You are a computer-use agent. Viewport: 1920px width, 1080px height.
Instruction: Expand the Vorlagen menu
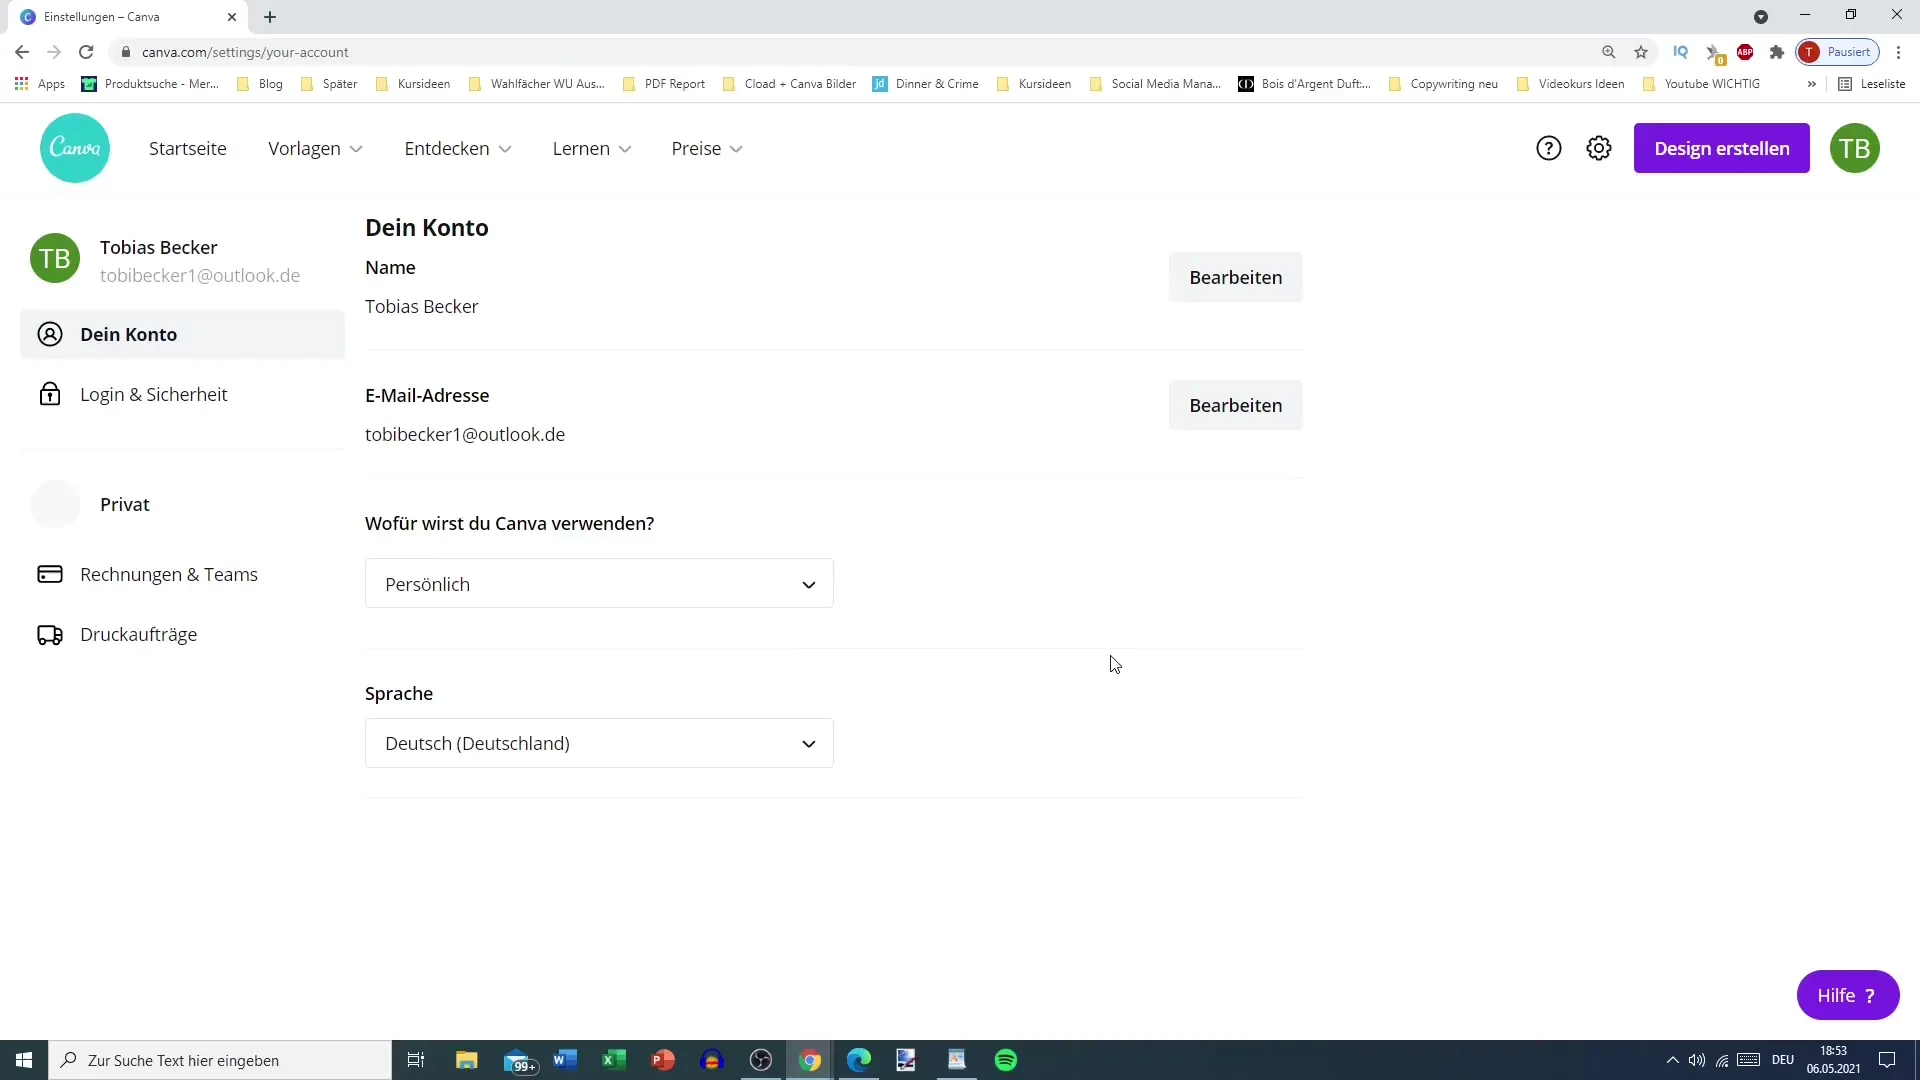point(315,148)
